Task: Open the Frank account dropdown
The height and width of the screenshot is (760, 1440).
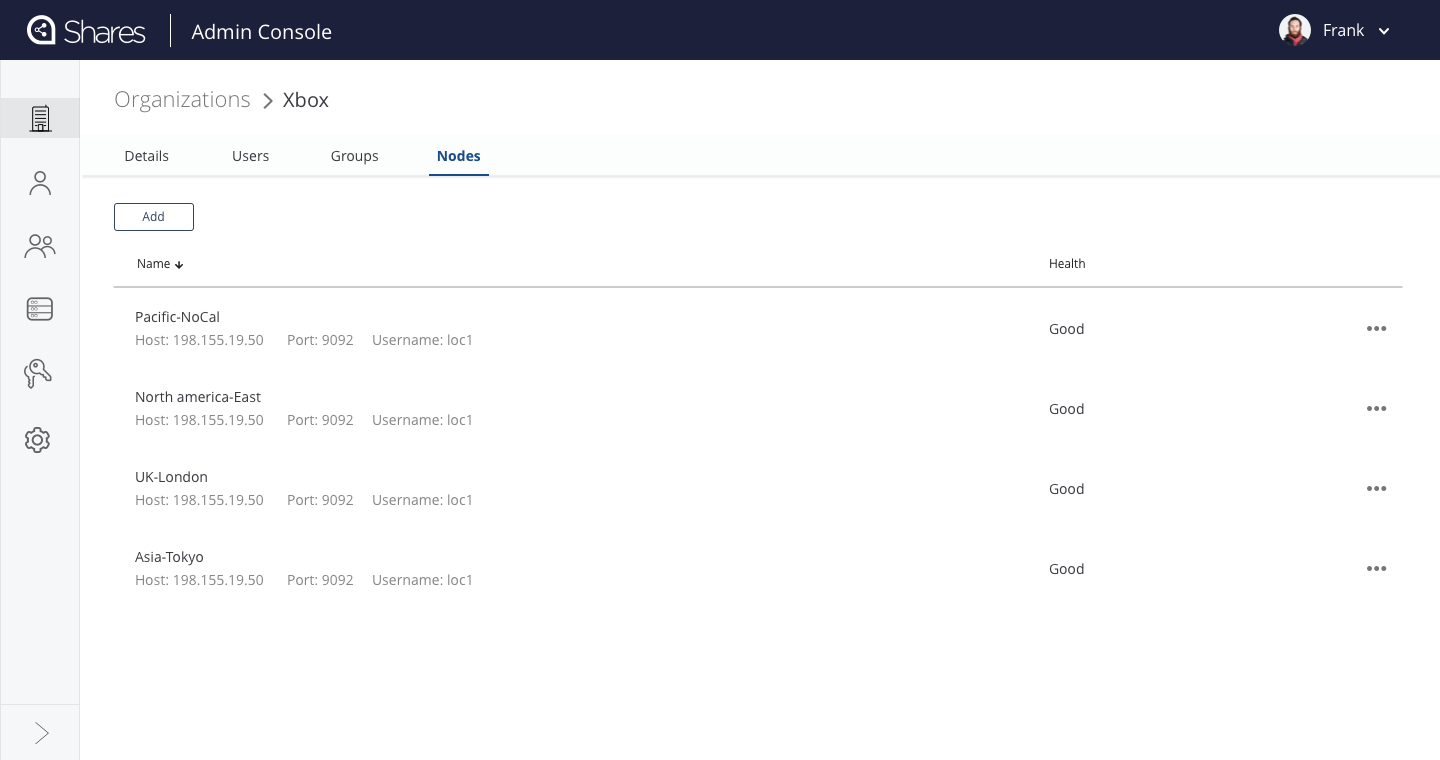Action: pyautogui.click(x=1384, y=31)
